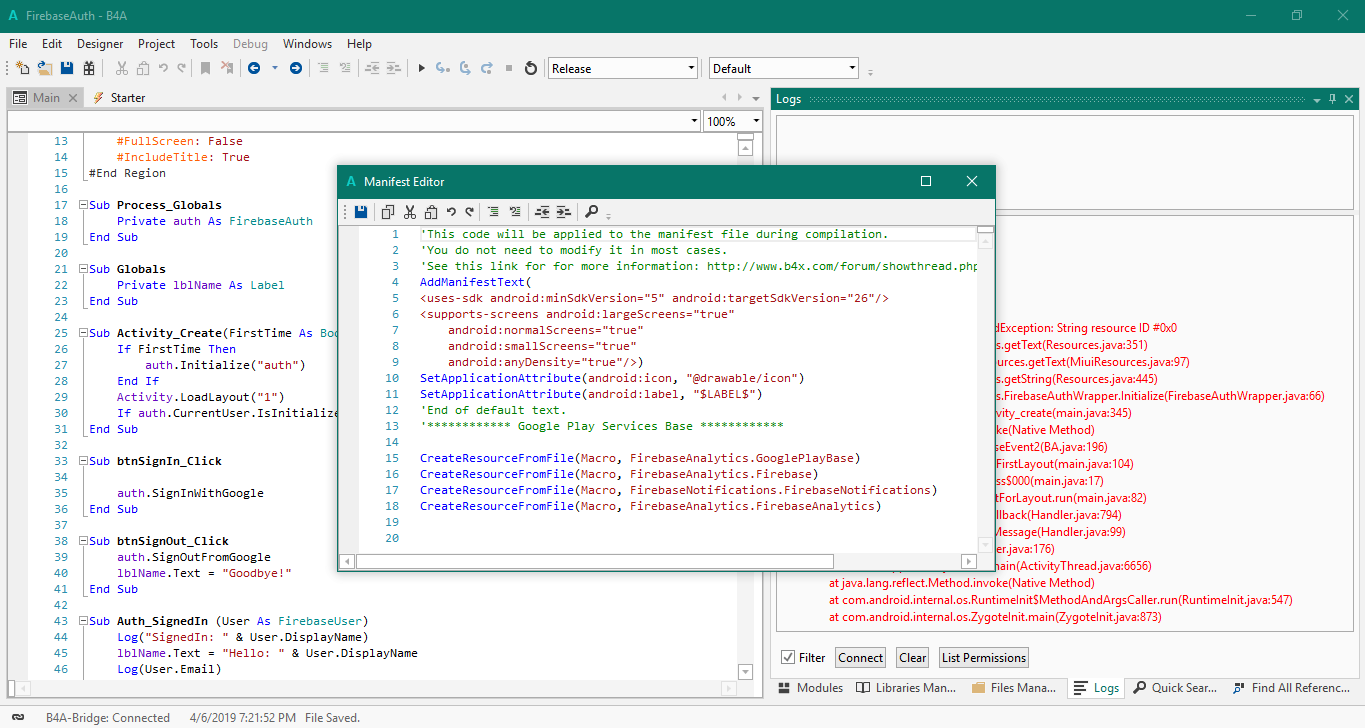Collapse the Process_Globals sub
Image resolution: width=1365 pixels, height=728 pixels.
(x=83, y=205)
